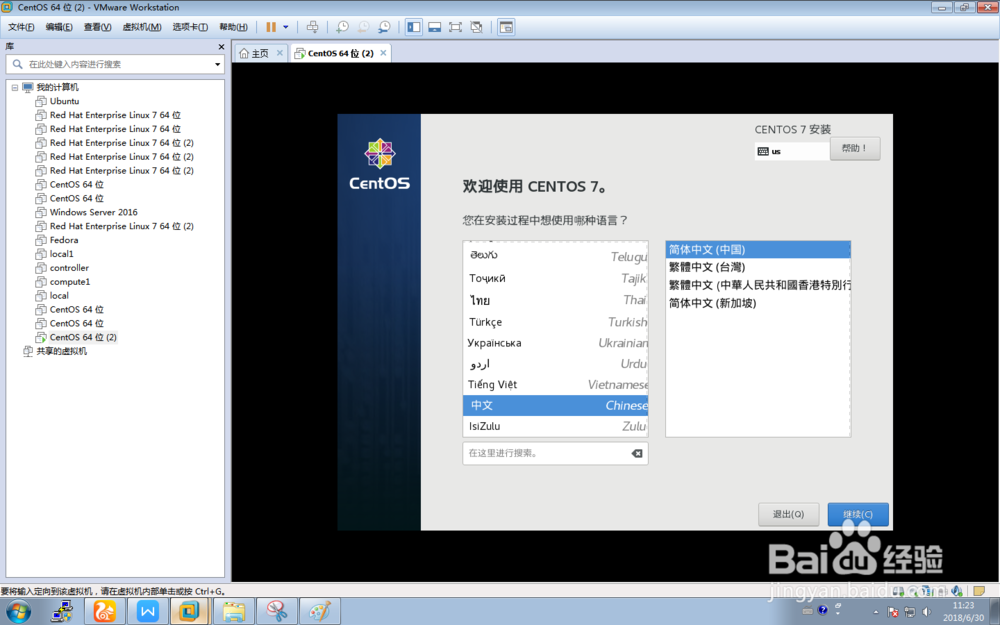Select 简体中文 (中国) locale

[x=758, y=249]
